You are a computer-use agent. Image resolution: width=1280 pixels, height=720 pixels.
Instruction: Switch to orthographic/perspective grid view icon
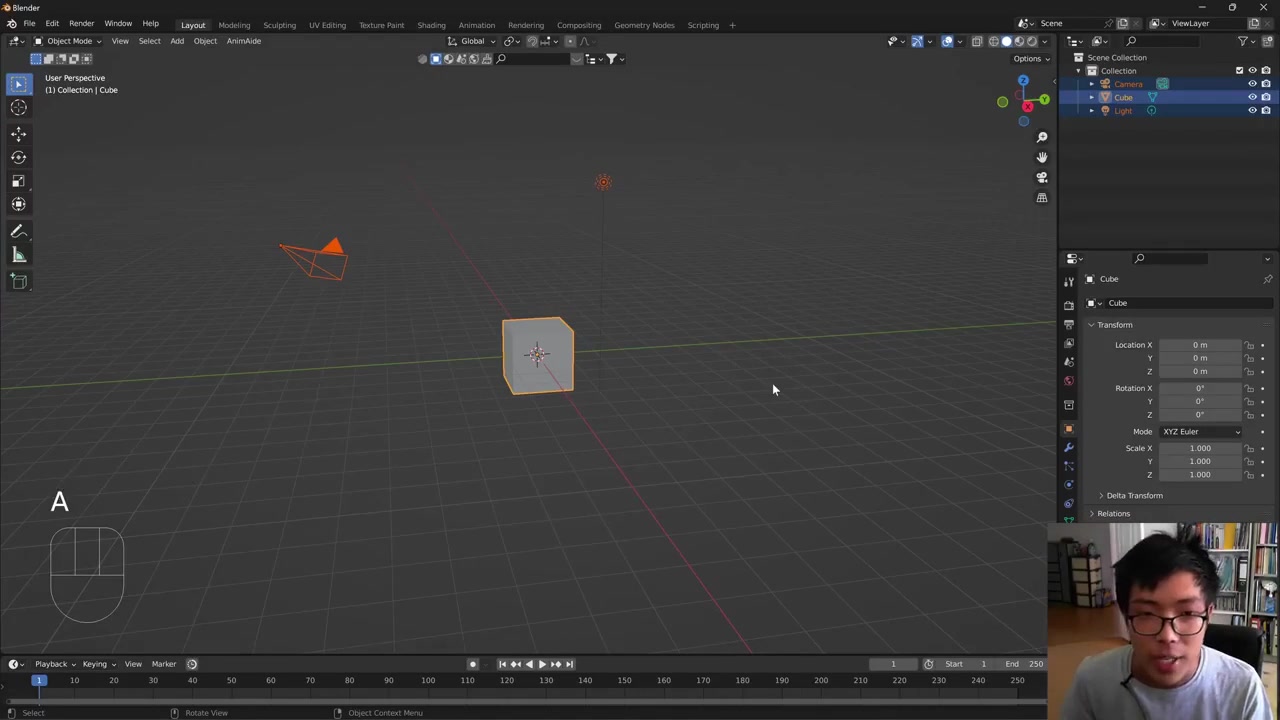[x=1041, y=198]
